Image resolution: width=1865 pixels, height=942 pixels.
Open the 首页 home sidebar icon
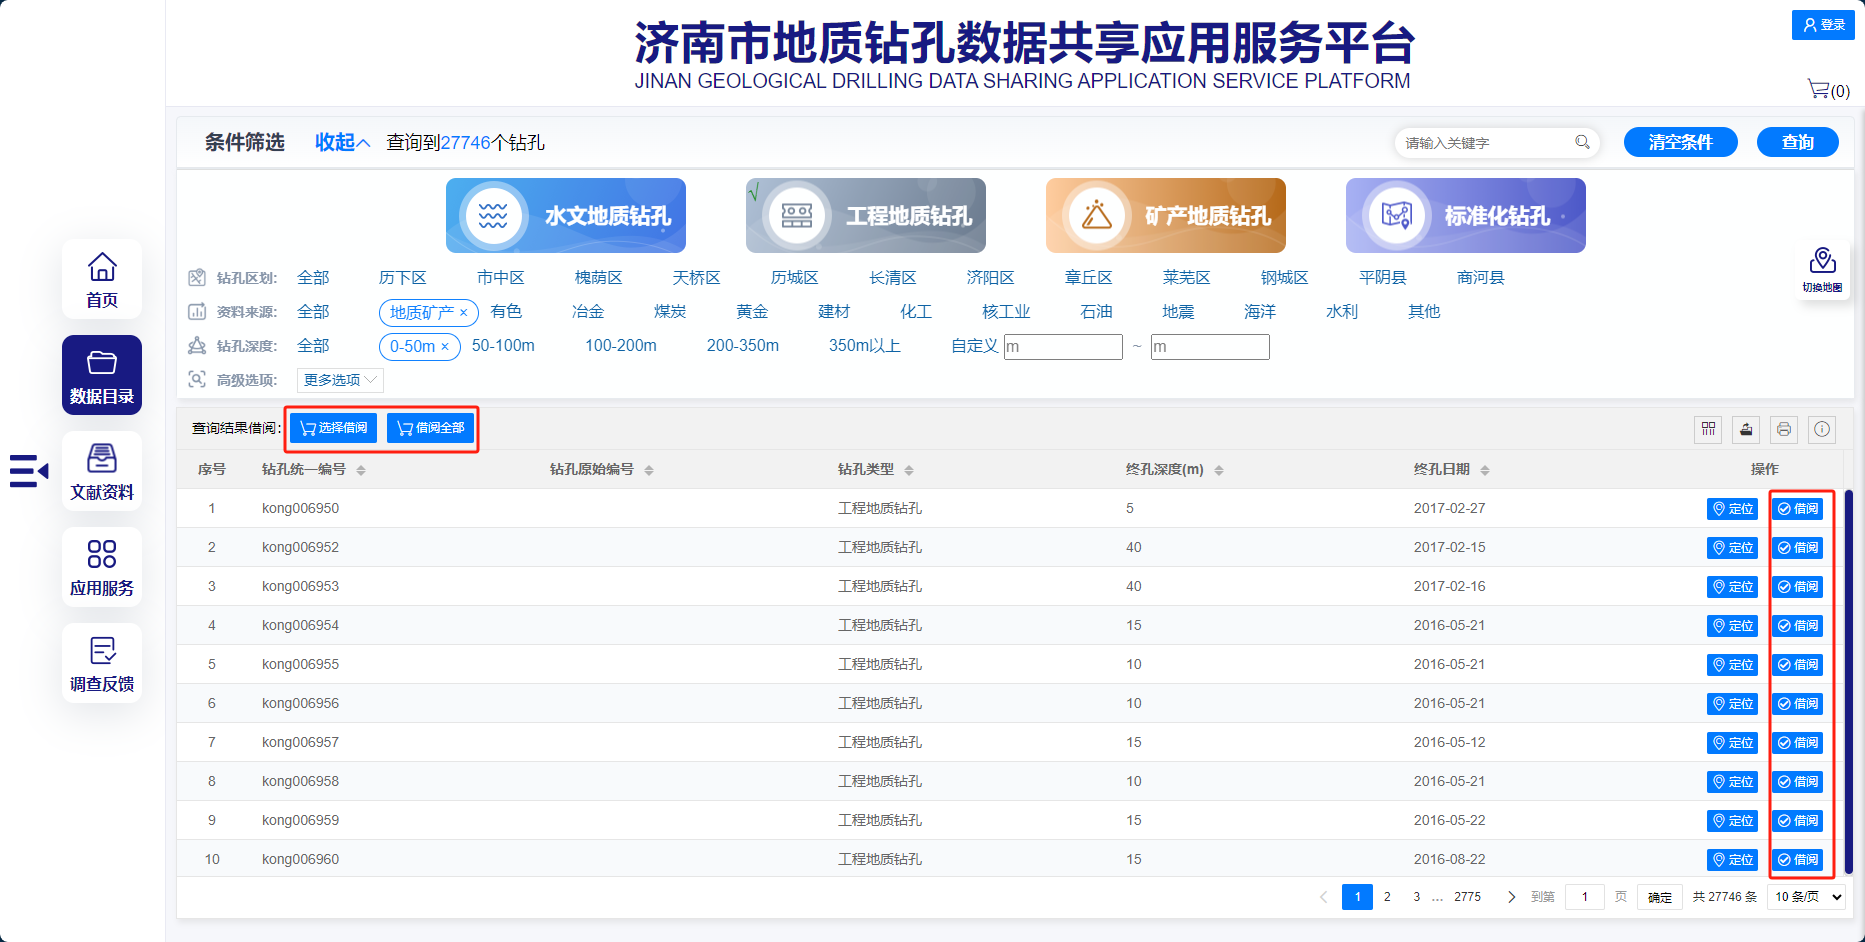pyautogui.click(x=101, y=279)
